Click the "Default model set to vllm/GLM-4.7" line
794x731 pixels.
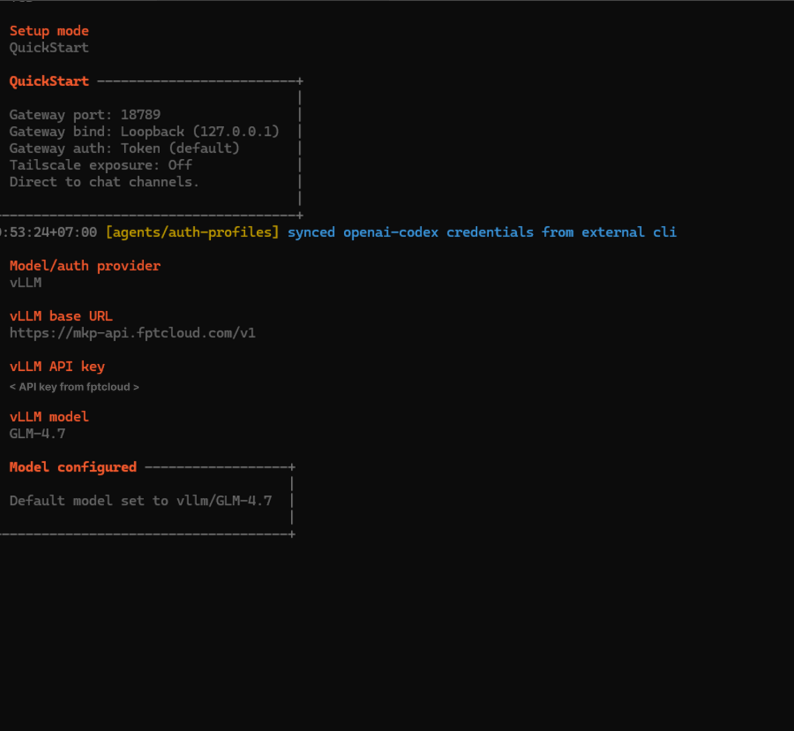(140, 501)
